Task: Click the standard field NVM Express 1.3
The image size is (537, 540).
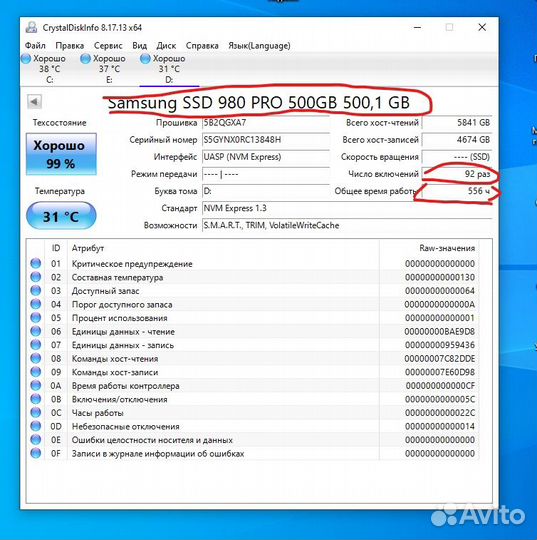Action: pyautogui.click(x=347, y=208)
